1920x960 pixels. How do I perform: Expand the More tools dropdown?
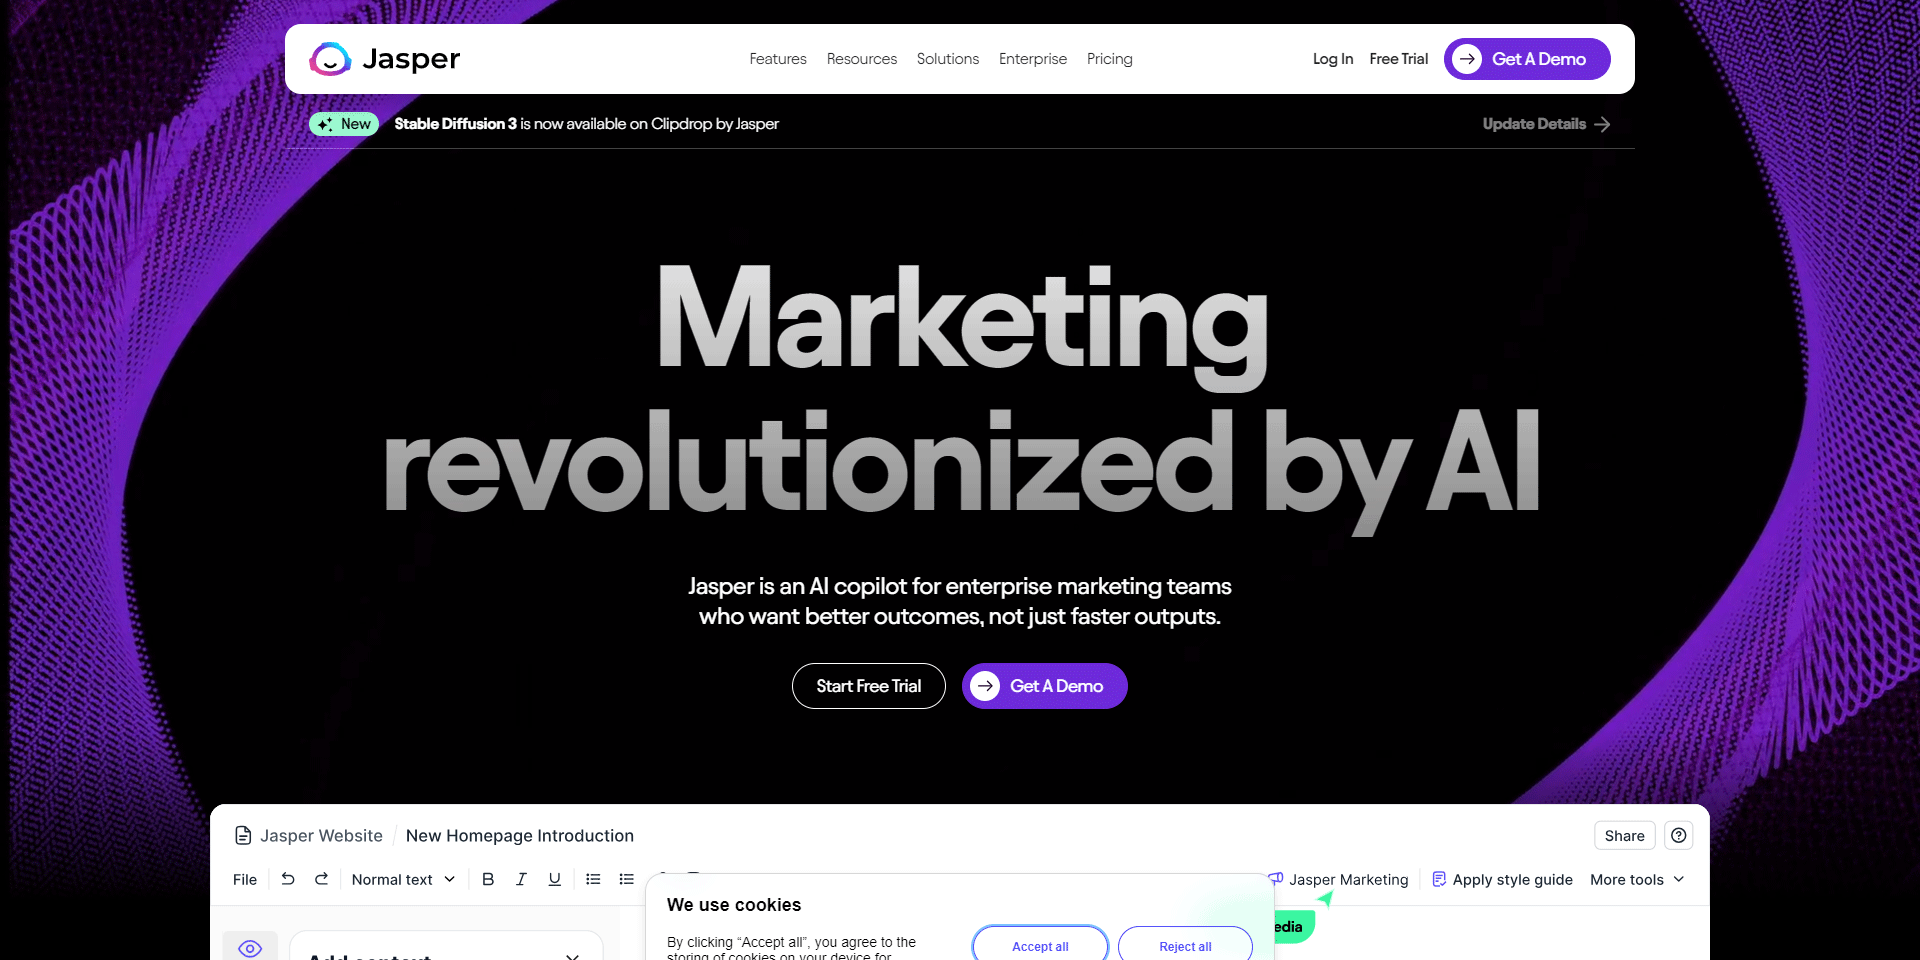point(1637,879)
